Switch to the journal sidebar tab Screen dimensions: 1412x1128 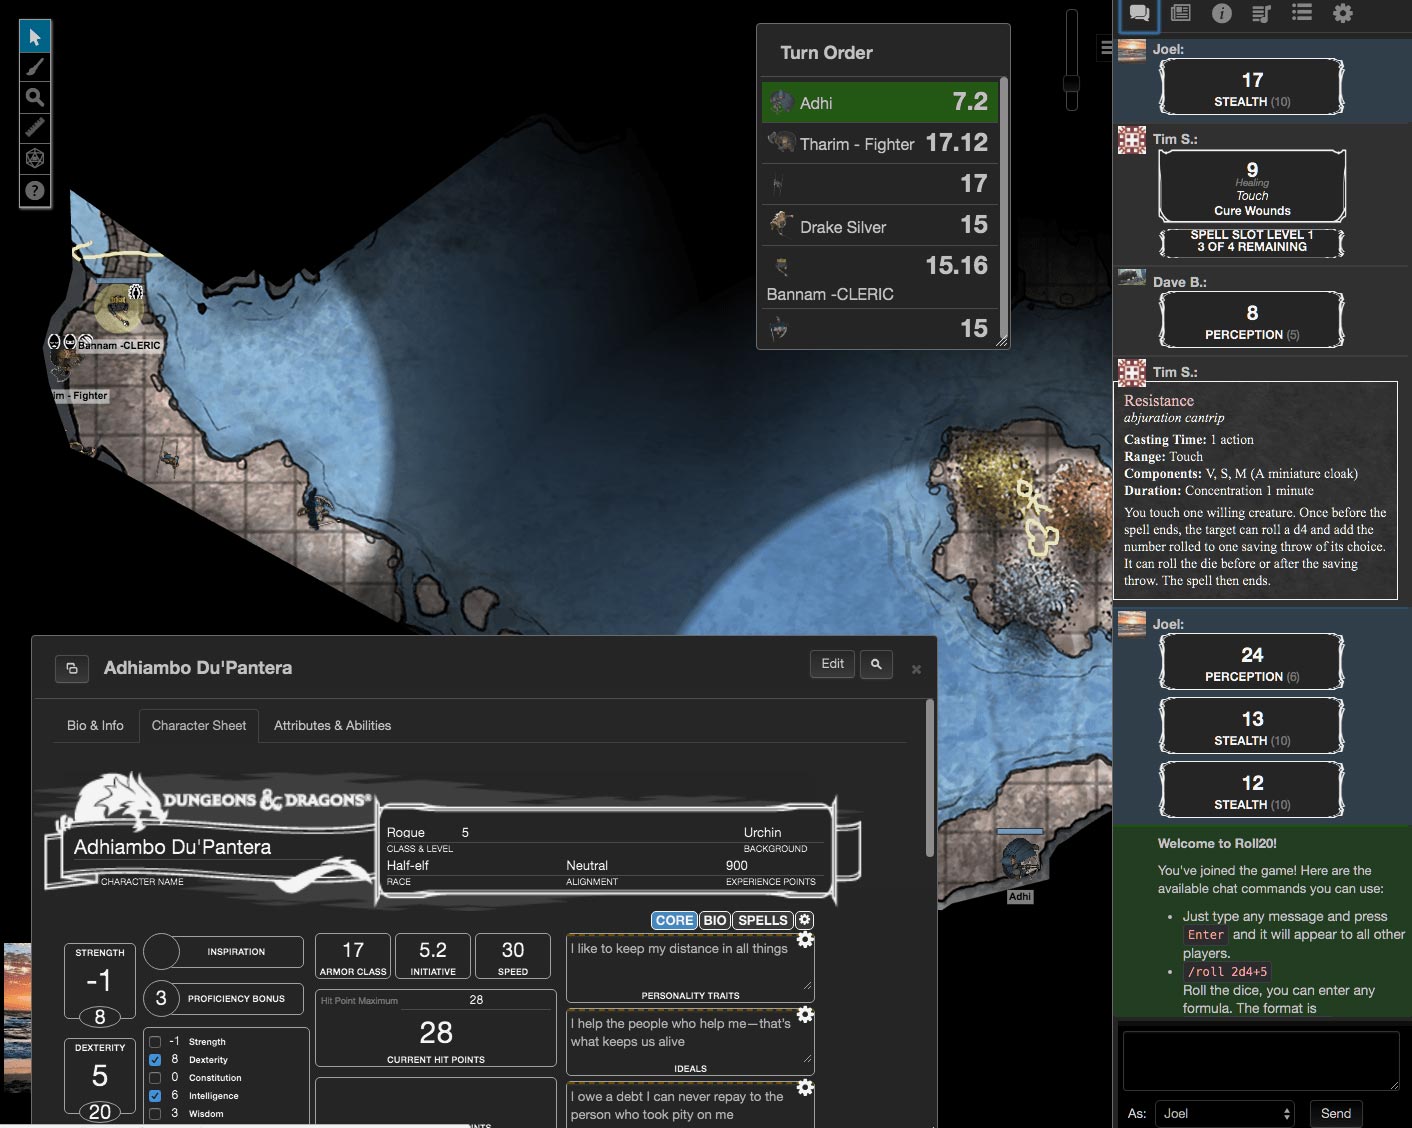point(1181,15)
